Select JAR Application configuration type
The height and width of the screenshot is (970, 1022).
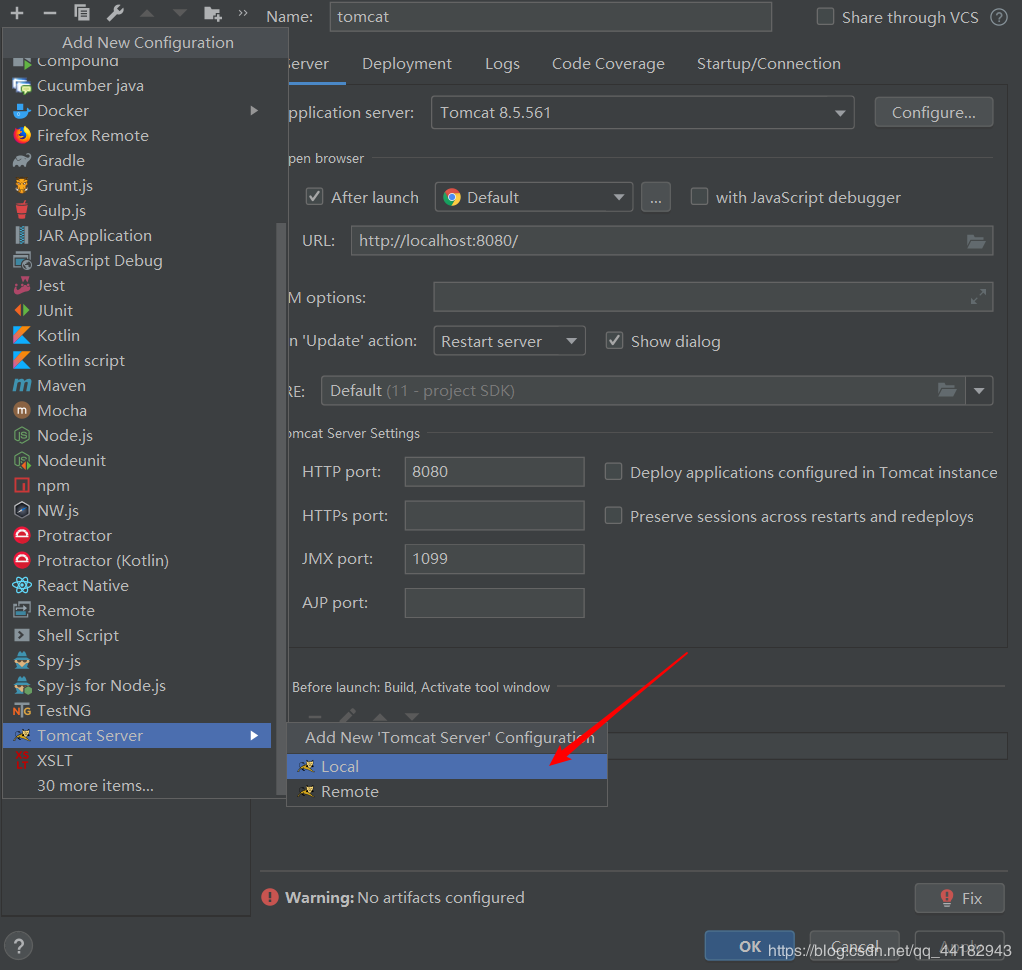(137, 235)
